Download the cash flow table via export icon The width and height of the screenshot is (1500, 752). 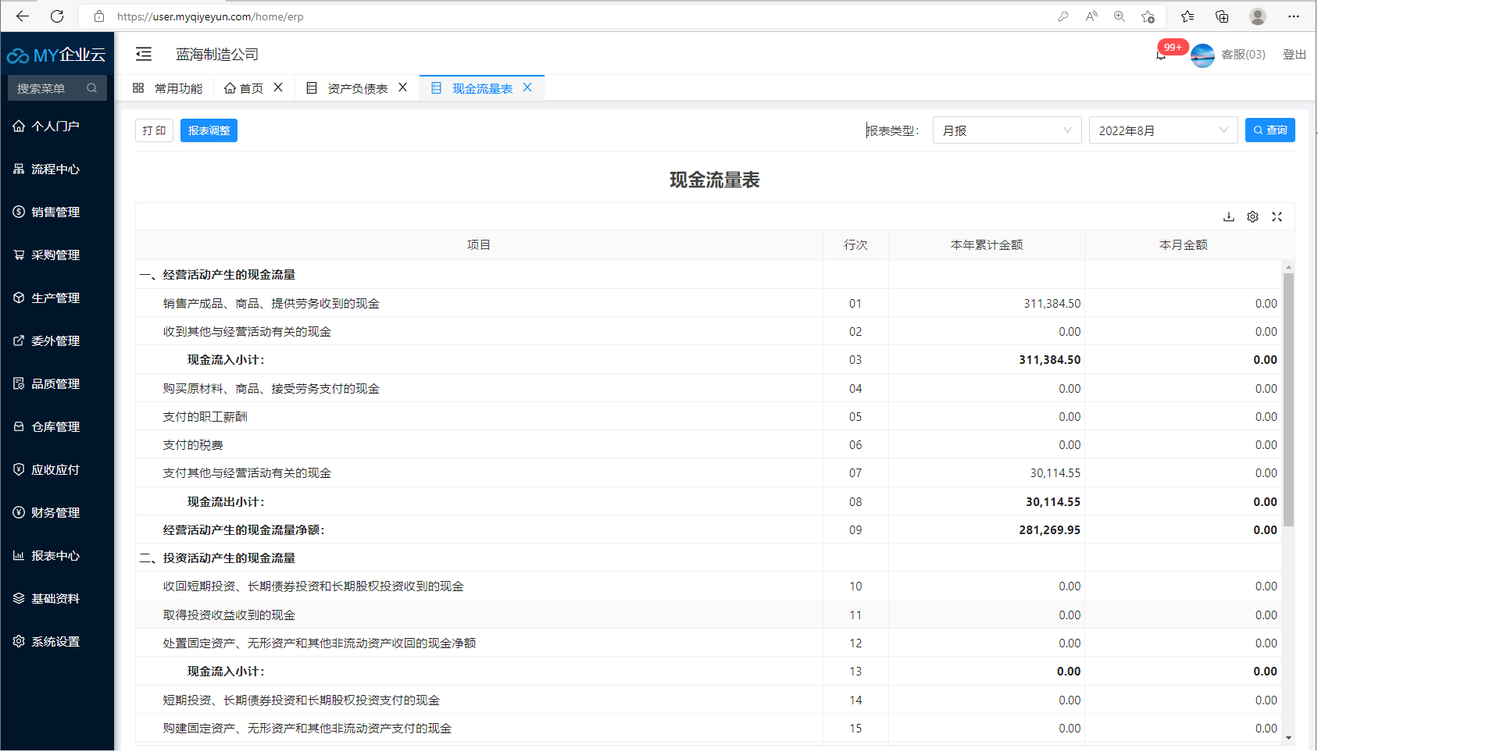click(x=1229, y=217)
